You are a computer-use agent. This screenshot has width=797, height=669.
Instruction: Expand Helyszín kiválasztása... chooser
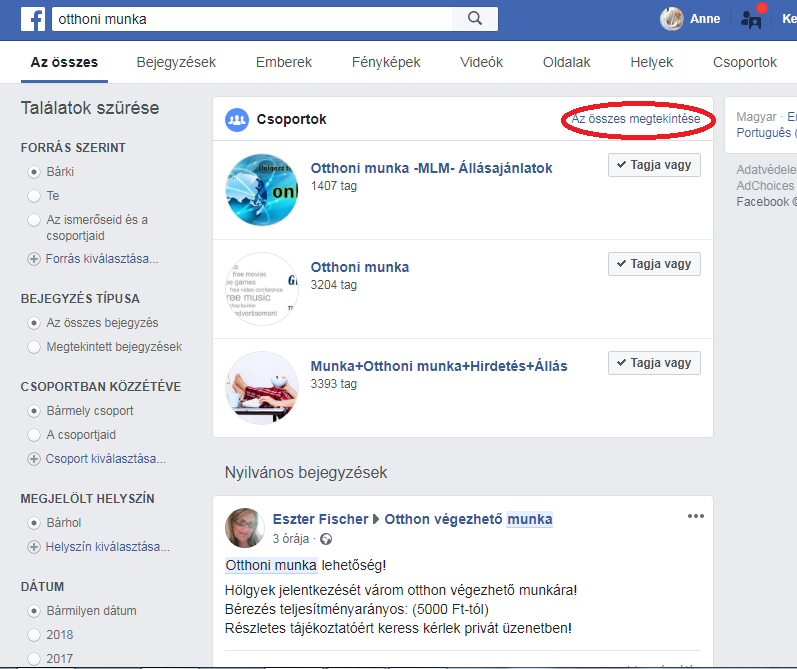108,546
